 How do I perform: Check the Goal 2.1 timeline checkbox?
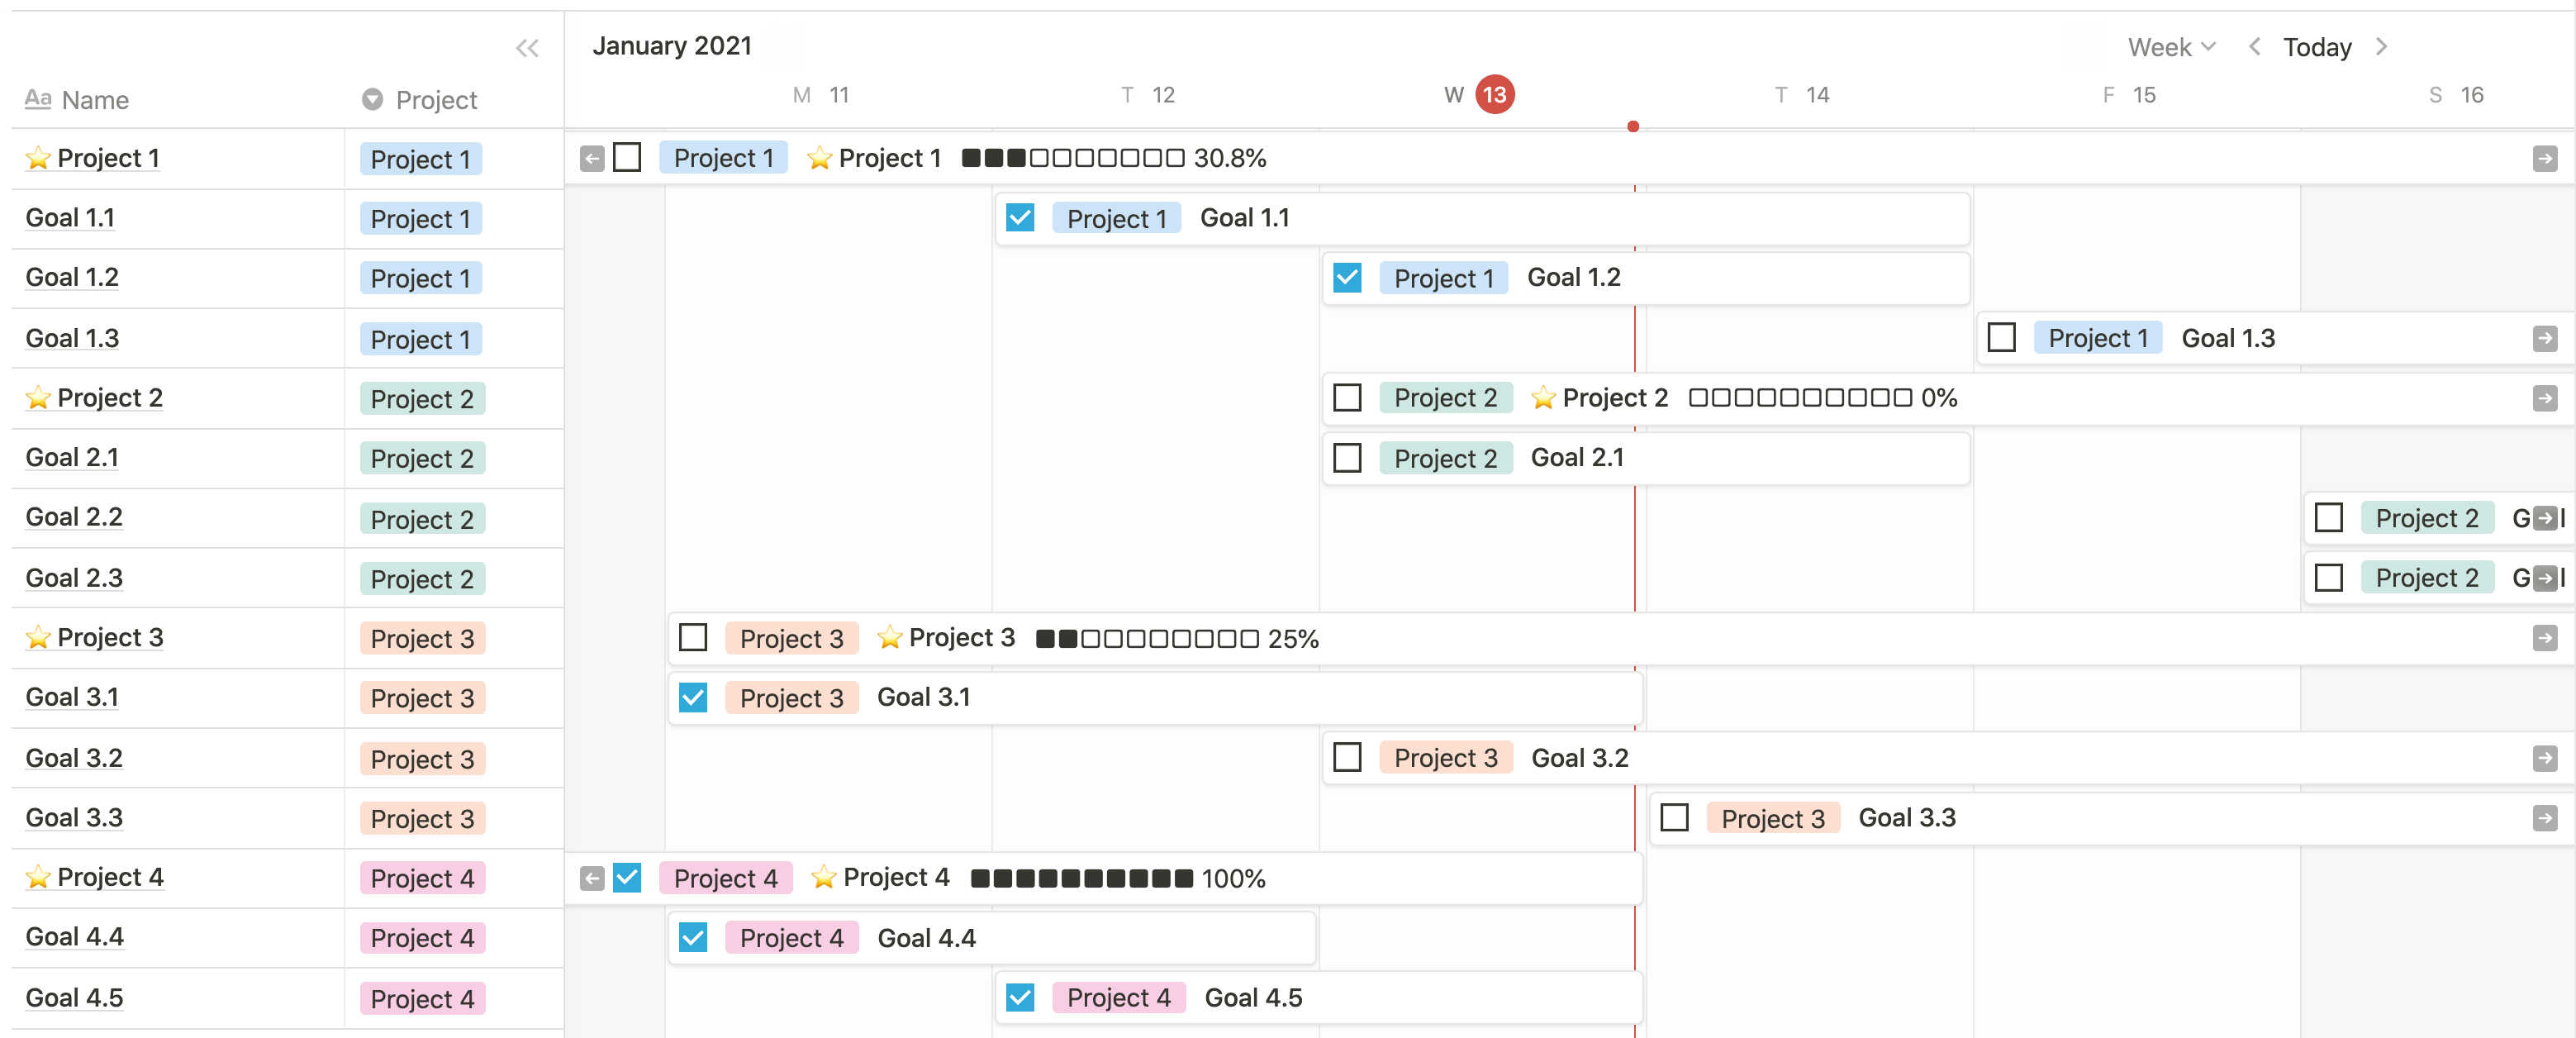point(1347,458)
